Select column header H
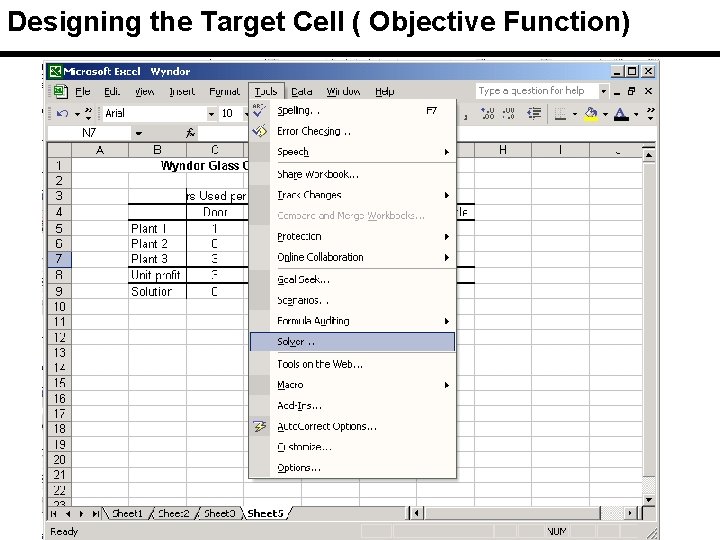The width and height of the screenshot is (720, 540). [x=503, y=150]
